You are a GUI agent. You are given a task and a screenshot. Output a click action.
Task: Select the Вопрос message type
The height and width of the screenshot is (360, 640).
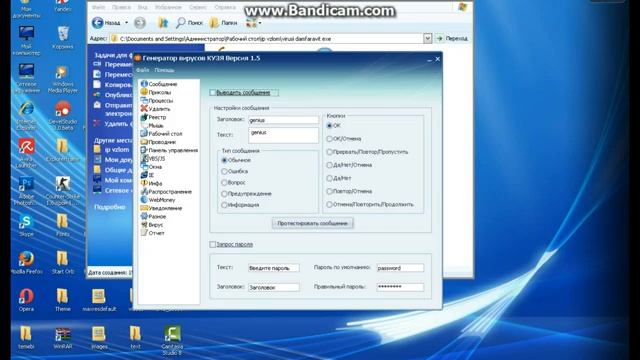click(224, 182)
